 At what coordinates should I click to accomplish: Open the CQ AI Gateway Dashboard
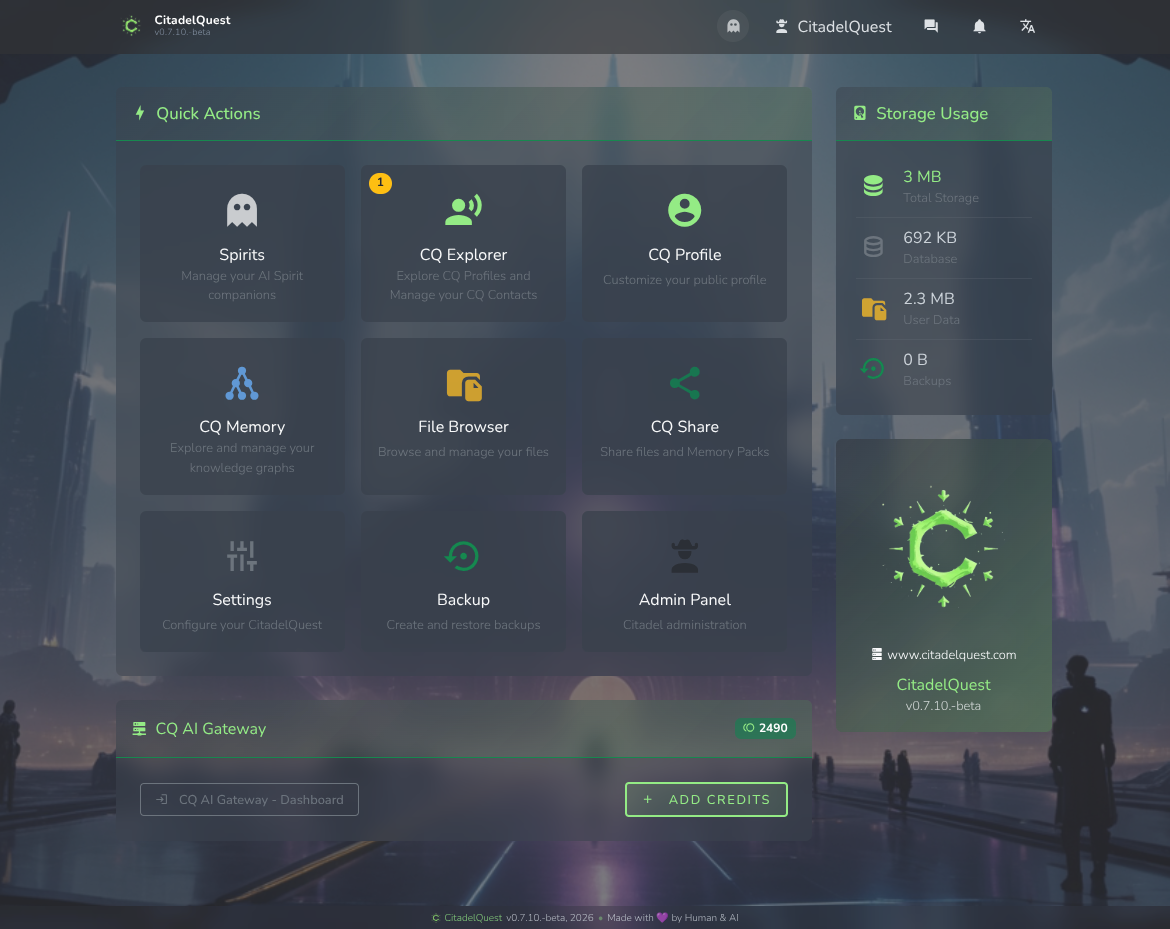[249, 799]
